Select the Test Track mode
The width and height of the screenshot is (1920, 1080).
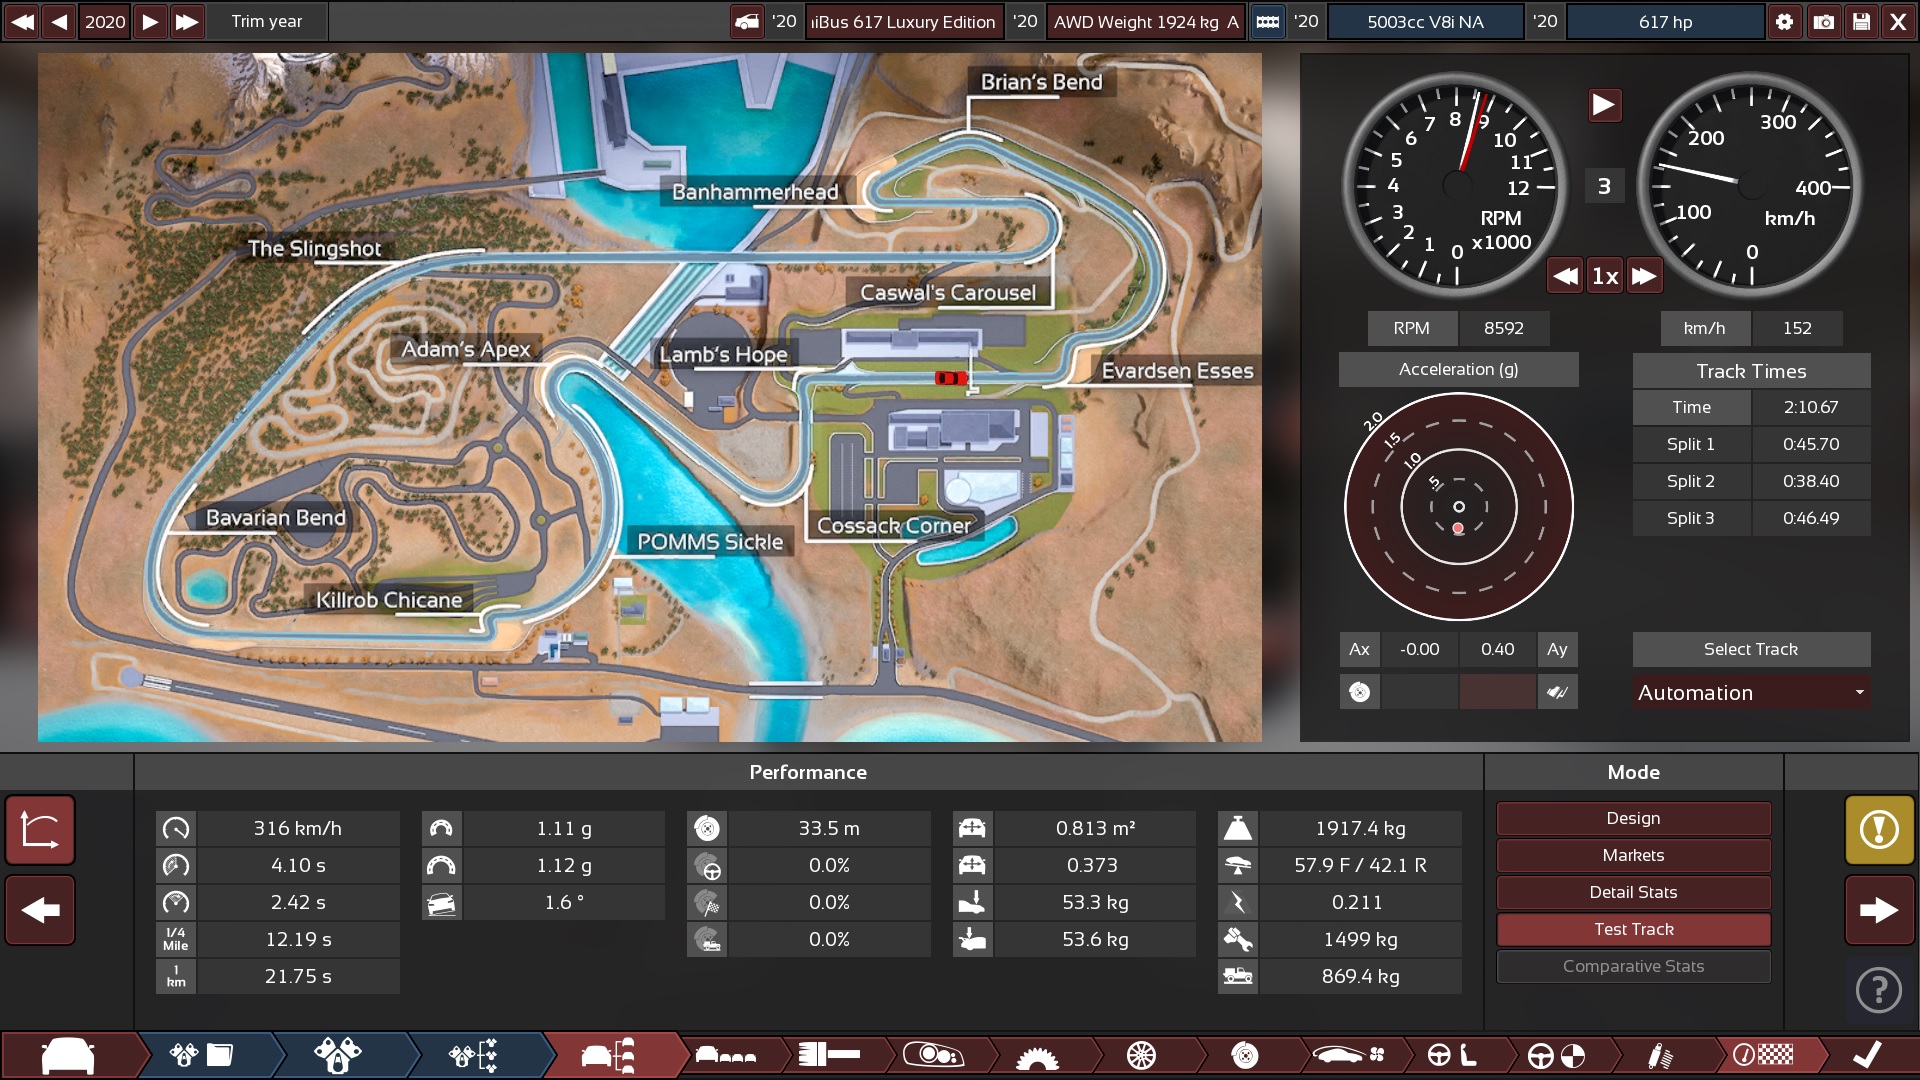click(1633, 929)
